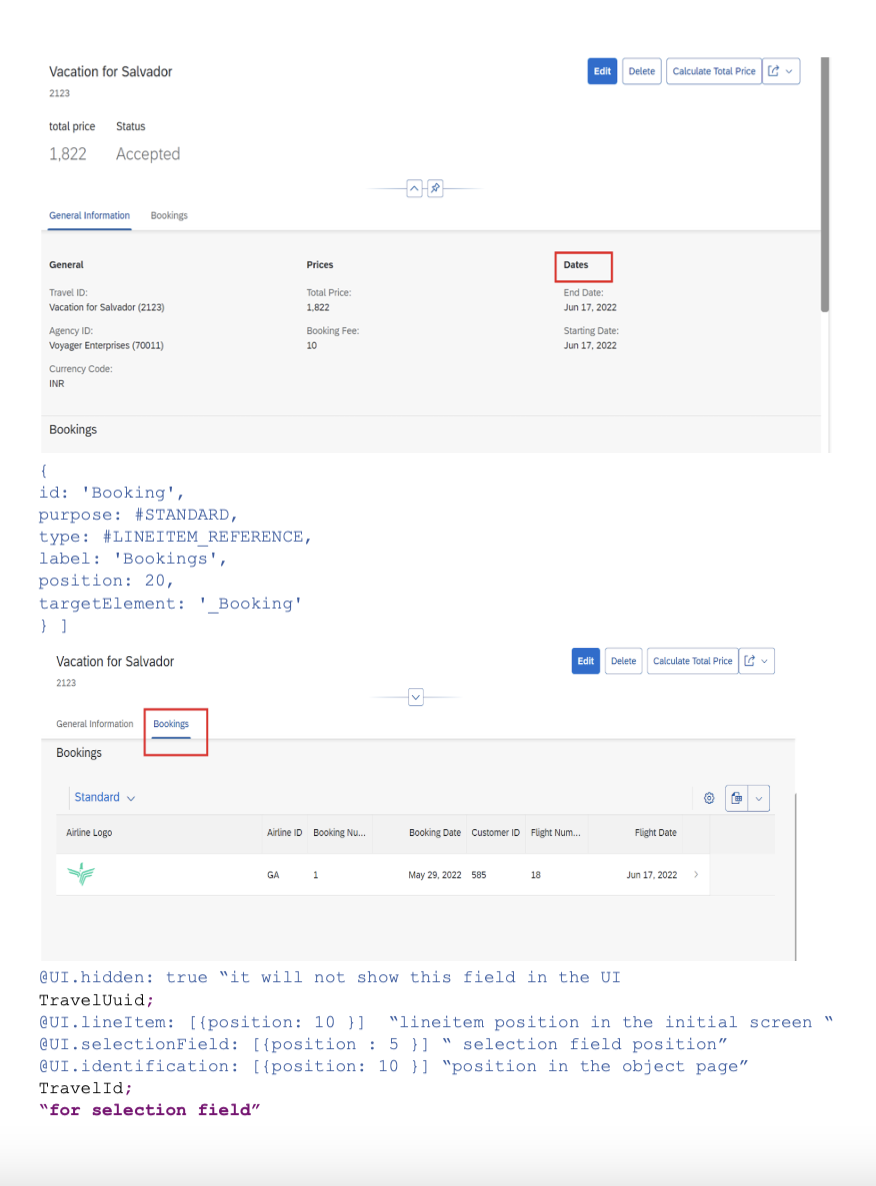Click Delete in the lower object page

click(x=623, y=661)
